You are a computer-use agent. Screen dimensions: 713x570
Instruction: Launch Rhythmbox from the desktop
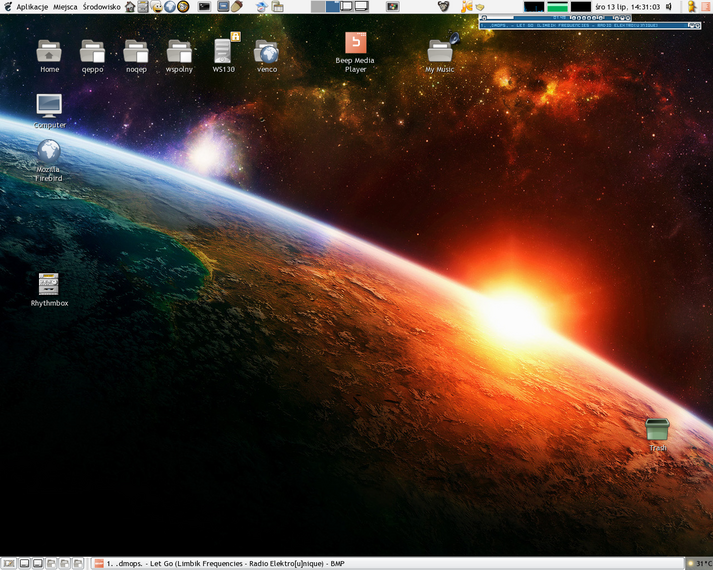click(49, 290)
